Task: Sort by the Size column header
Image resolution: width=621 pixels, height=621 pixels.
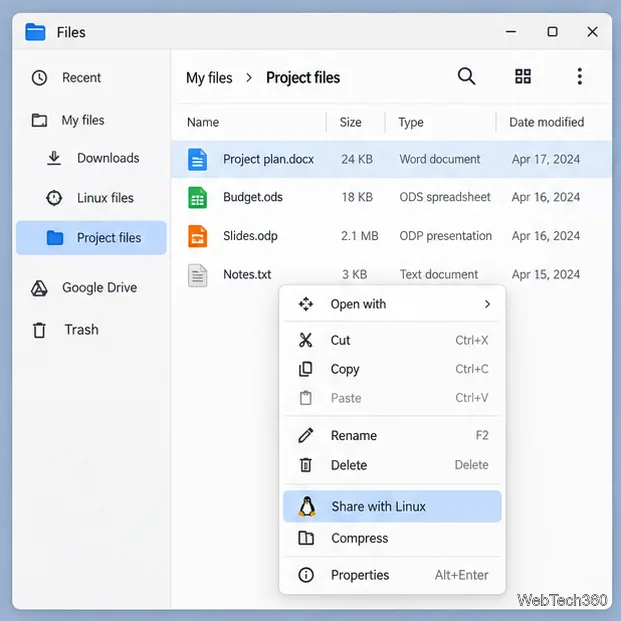Action: pyautogui.click(x=351, y=122)
